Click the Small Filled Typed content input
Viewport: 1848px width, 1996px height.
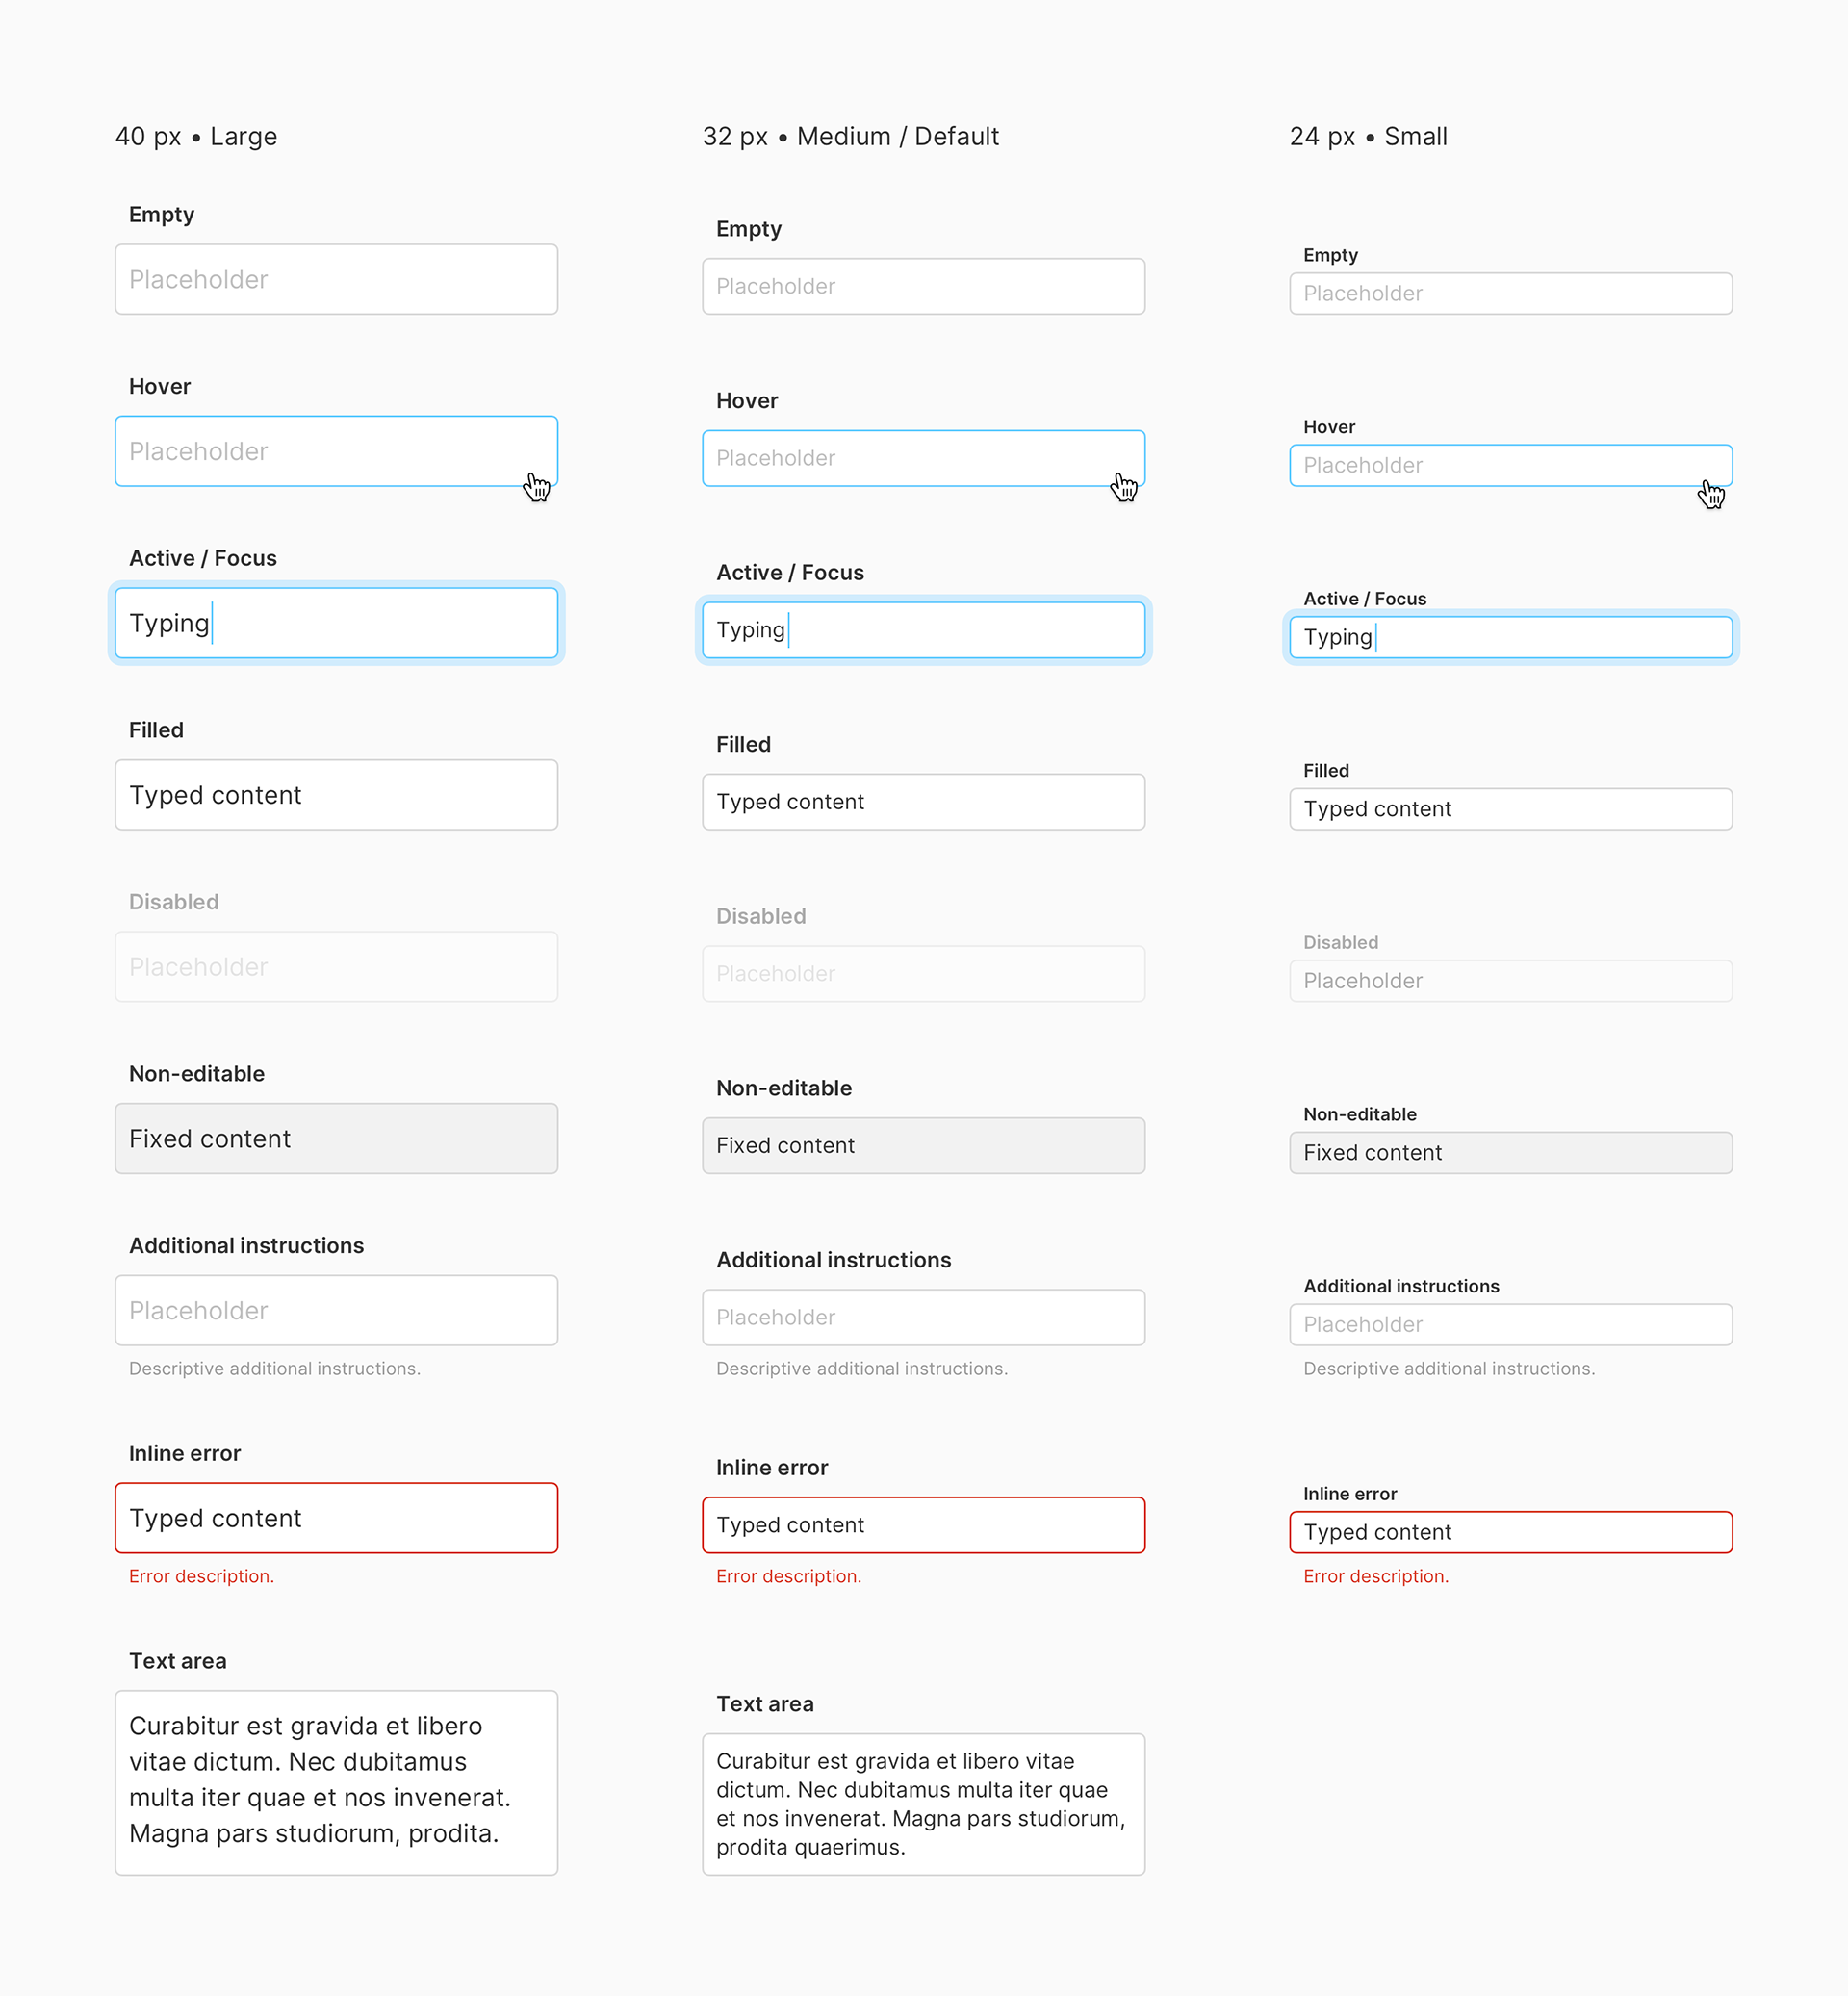click(x=1511, y=809)
